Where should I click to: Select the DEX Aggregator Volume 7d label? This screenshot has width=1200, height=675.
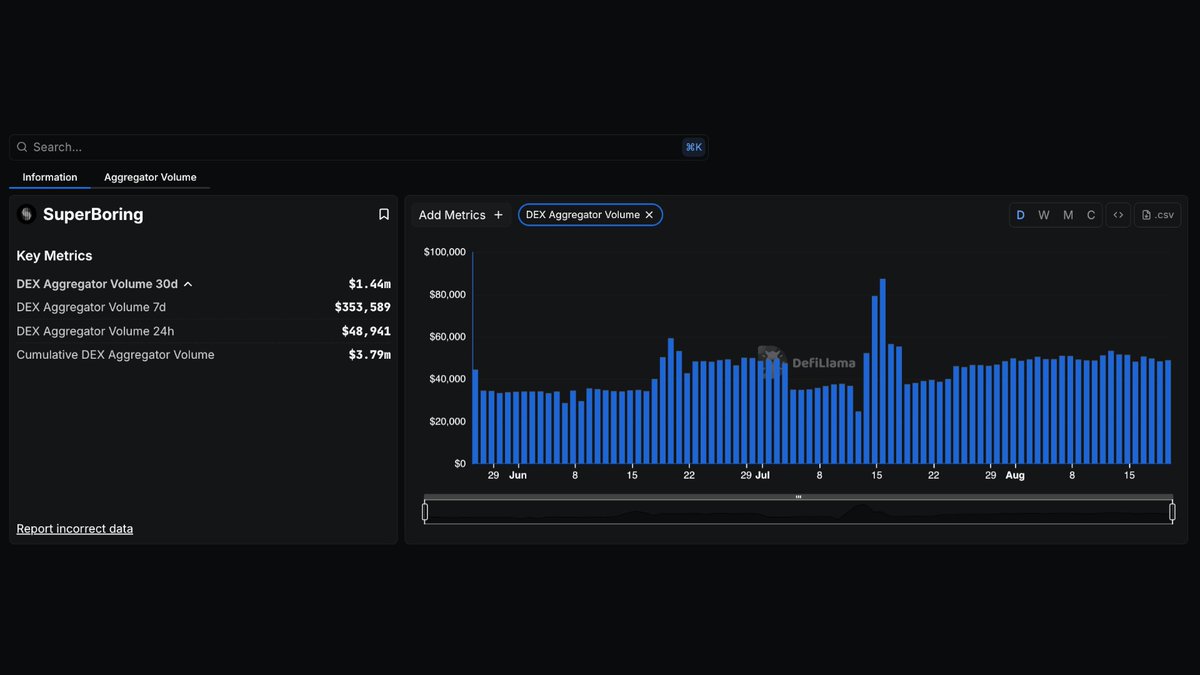tap(91, 307)
